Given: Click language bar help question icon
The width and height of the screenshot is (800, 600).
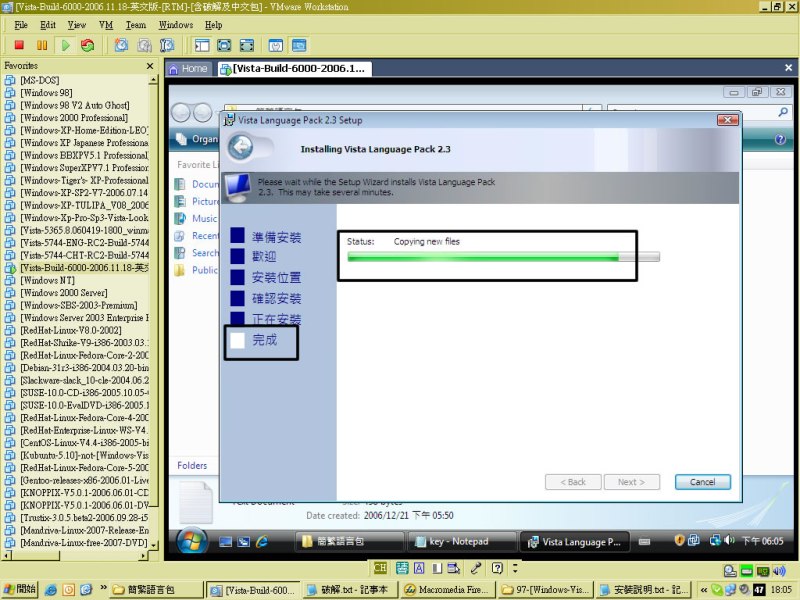Looking at the screenshot, I should point(497,568).
